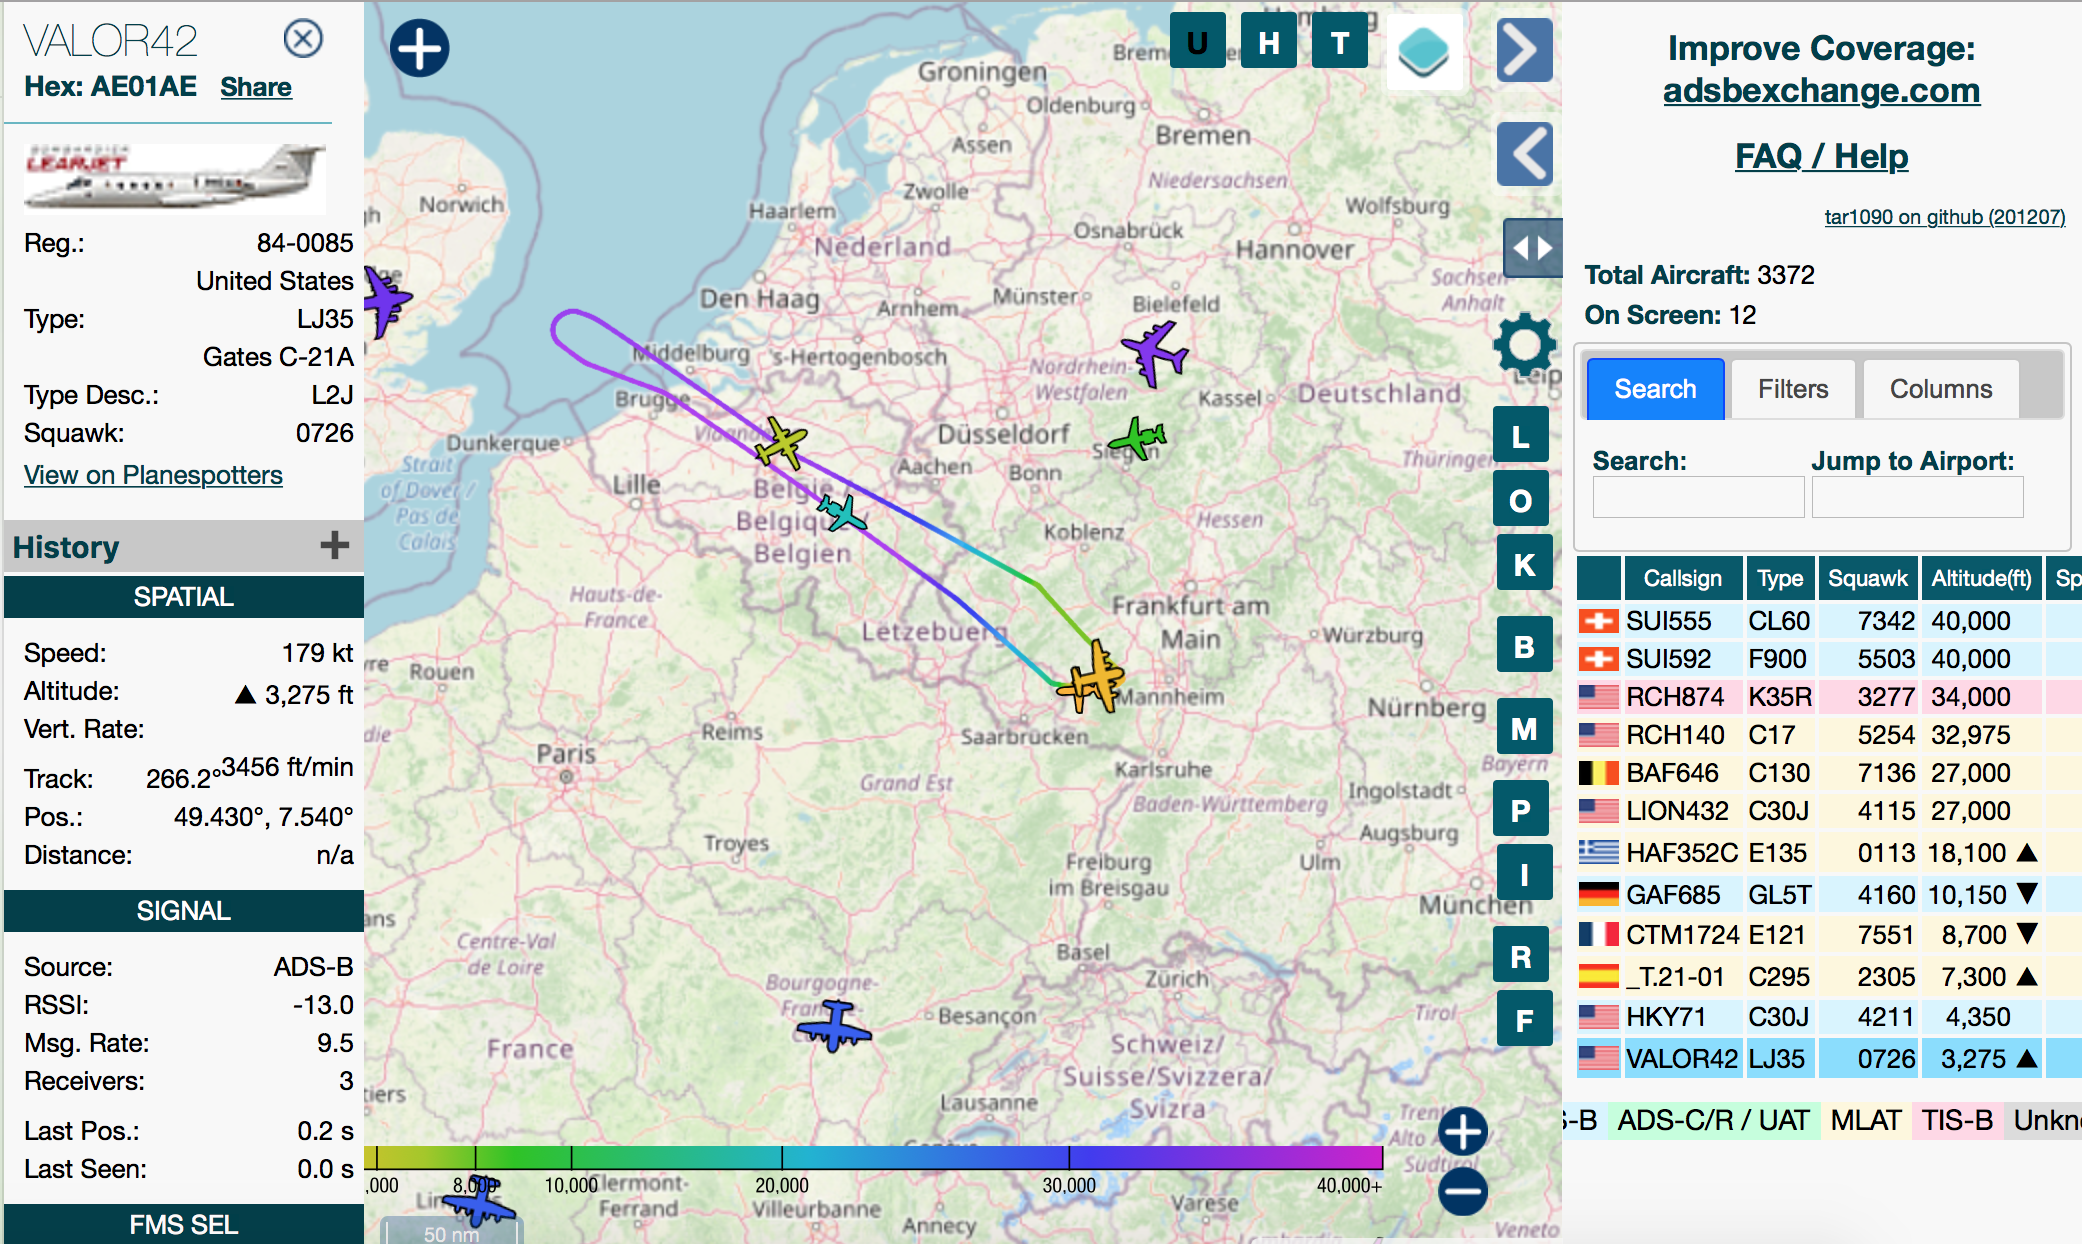Click purple aircraft icon near Bielefeld
This screenshot has height=1244, width=2082.
click(x=1155, y=352)
